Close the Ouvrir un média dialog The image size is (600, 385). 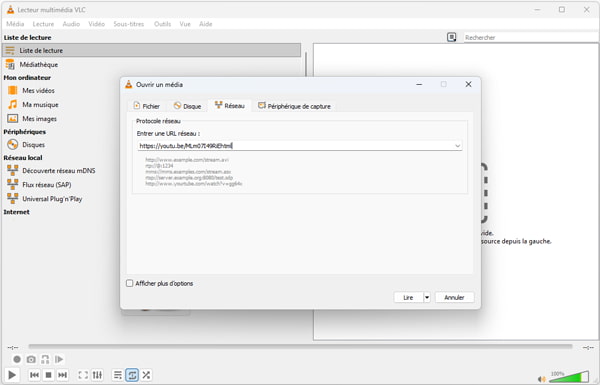click(468, 84)
